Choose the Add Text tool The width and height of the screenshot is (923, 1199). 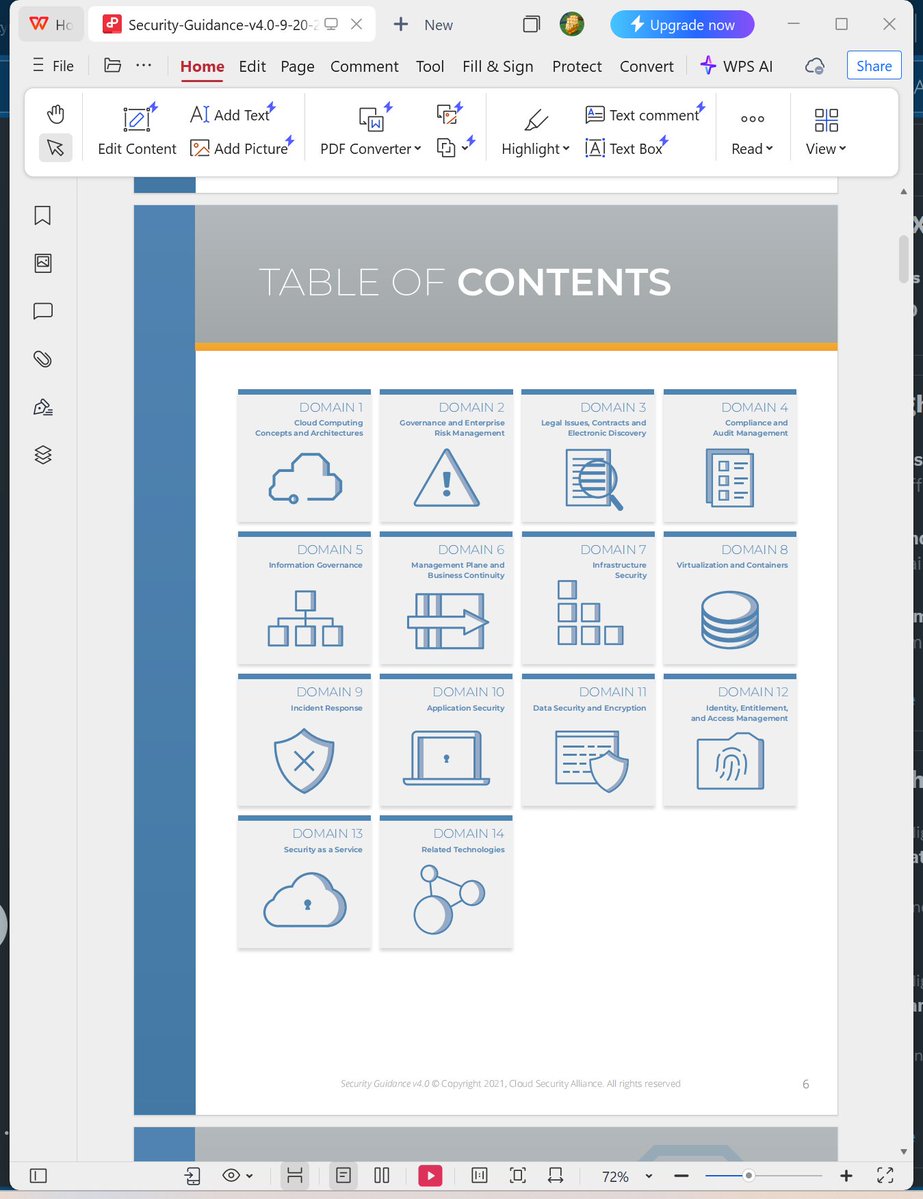pyautogui.click(x=232, y=115)
